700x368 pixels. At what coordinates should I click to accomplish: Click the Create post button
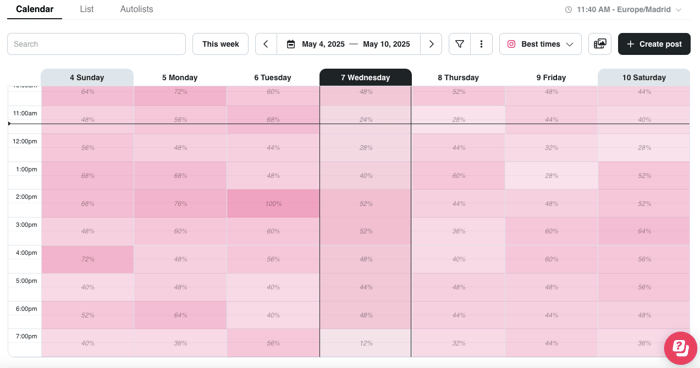pos(654,44)
